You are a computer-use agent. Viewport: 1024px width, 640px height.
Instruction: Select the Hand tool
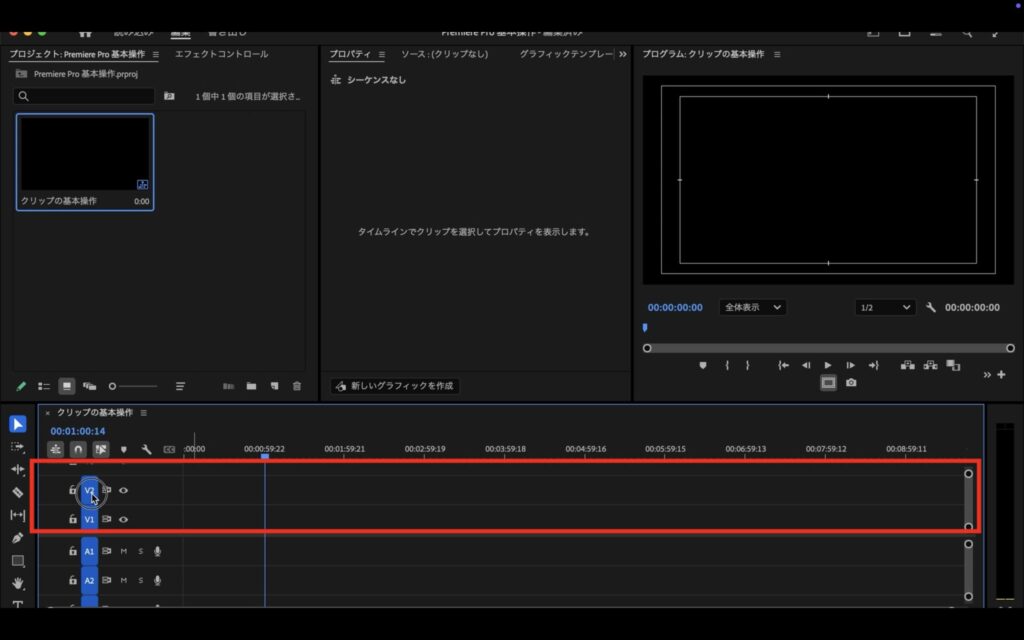(x=18, y=583)
